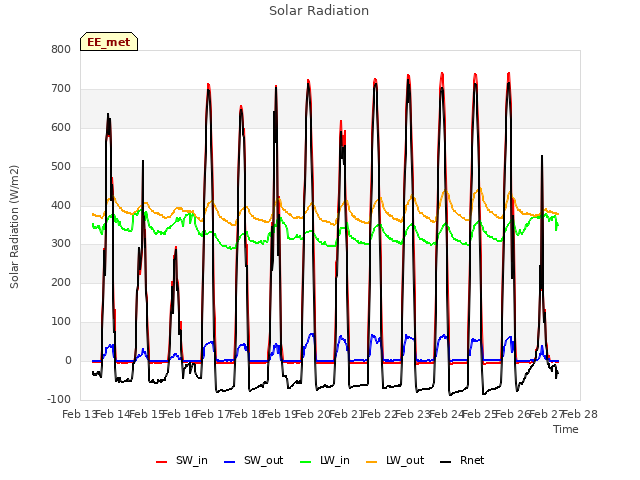Click the Feb 20 x-axis tick label
The width and height of the screenshot is (640, 480).
coord(313,415)
